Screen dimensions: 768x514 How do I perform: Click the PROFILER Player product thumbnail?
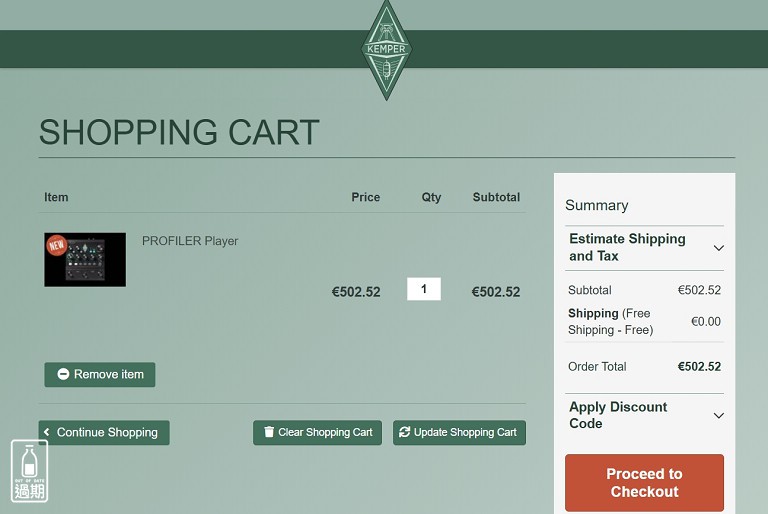coord(86,260)
